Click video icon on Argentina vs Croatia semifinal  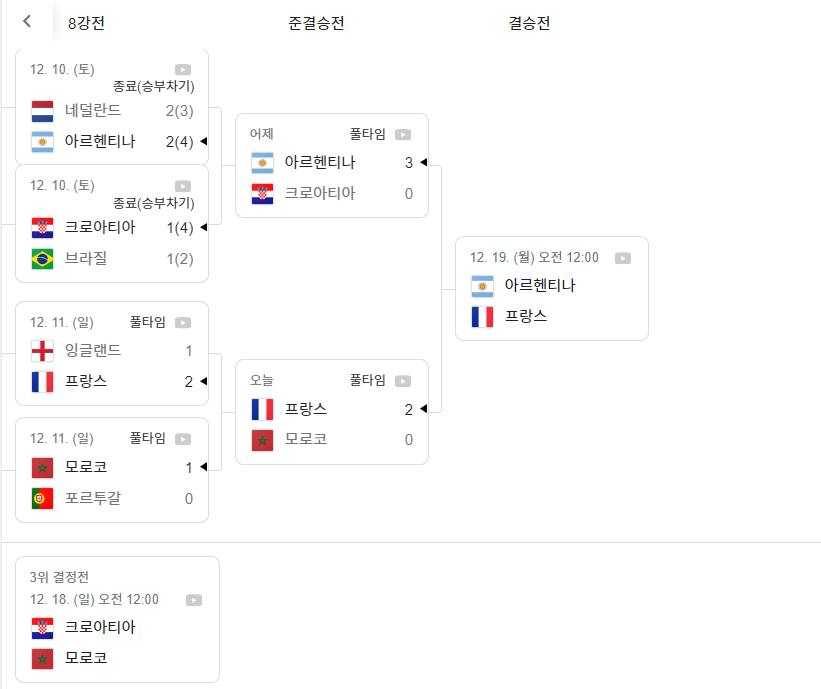pyautogui.click(x=402, y=134)
